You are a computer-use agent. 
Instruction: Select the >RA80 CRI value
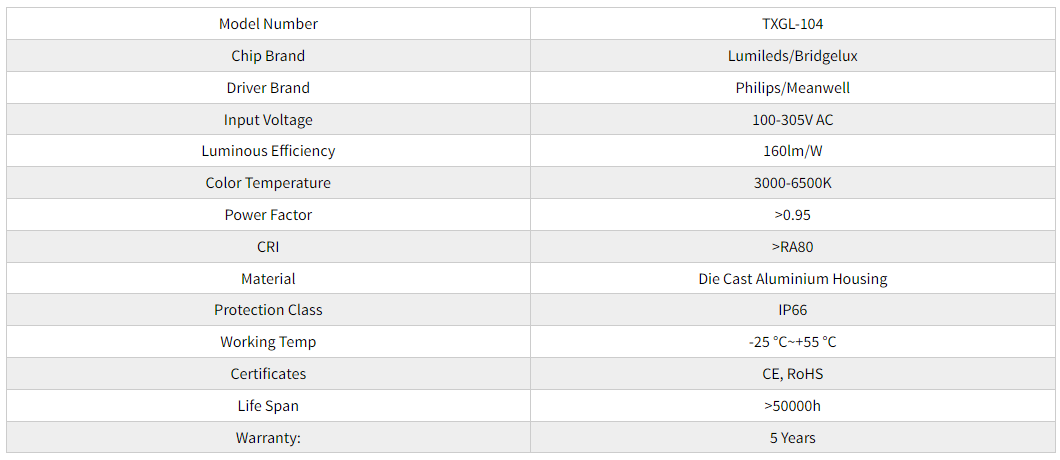pos(792,247)
